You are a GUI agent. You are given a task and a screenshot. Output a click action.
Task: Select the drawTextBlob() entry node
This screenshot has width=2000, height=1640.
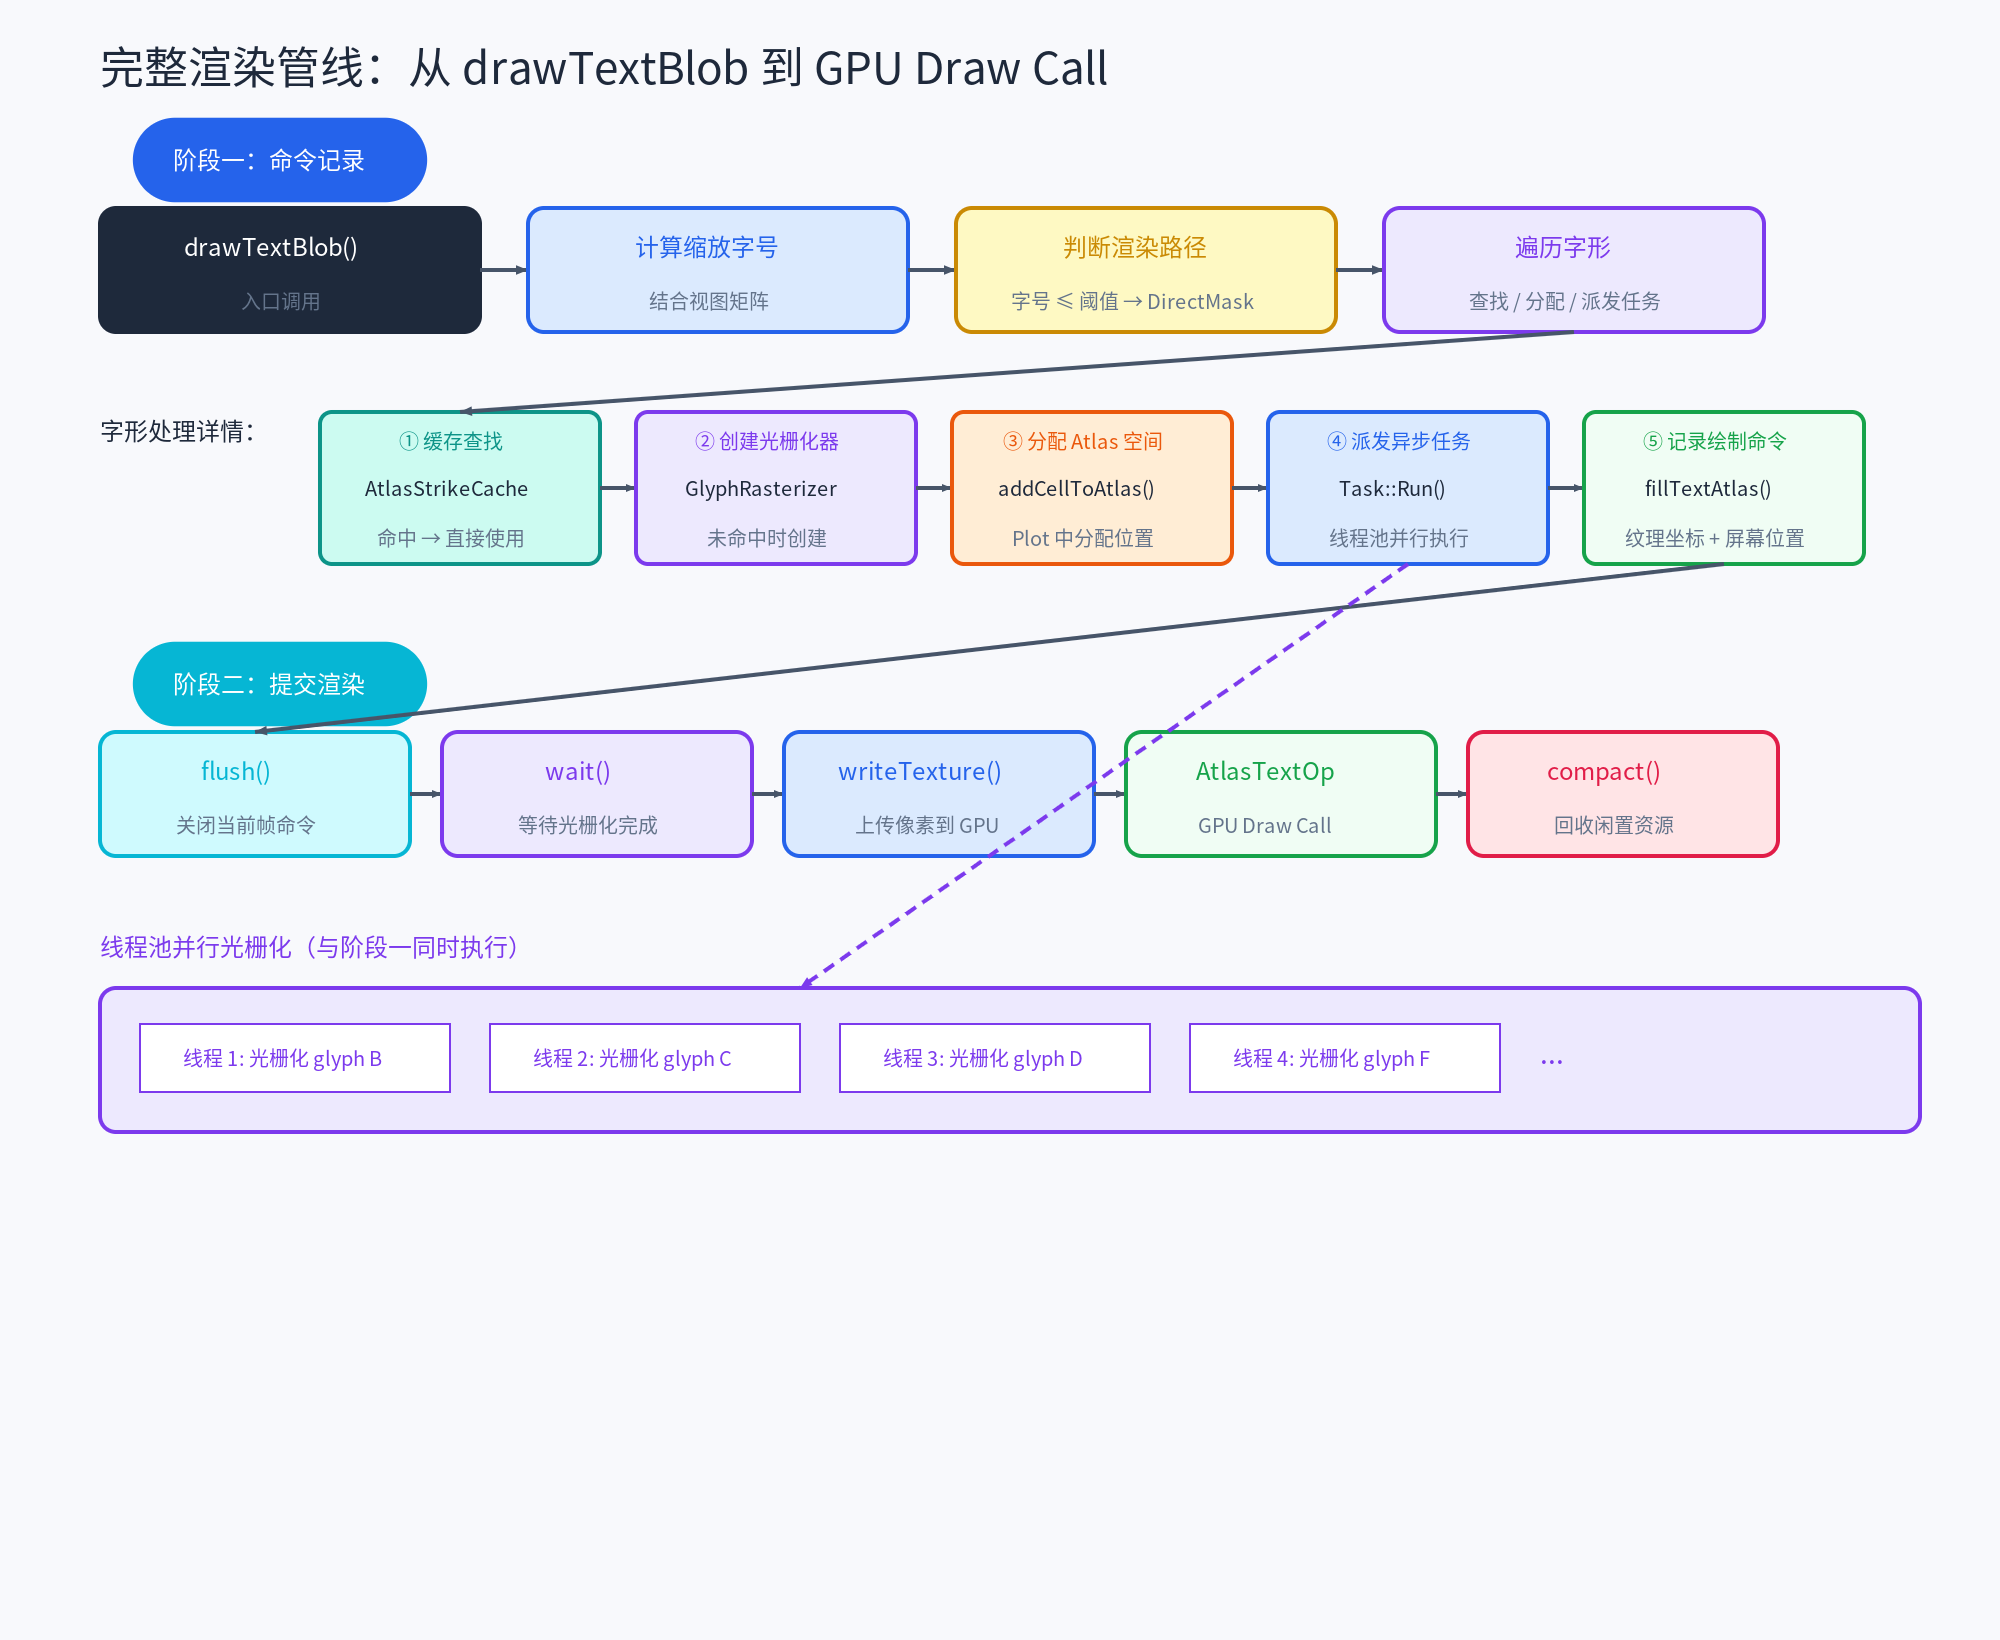point(289,269)
